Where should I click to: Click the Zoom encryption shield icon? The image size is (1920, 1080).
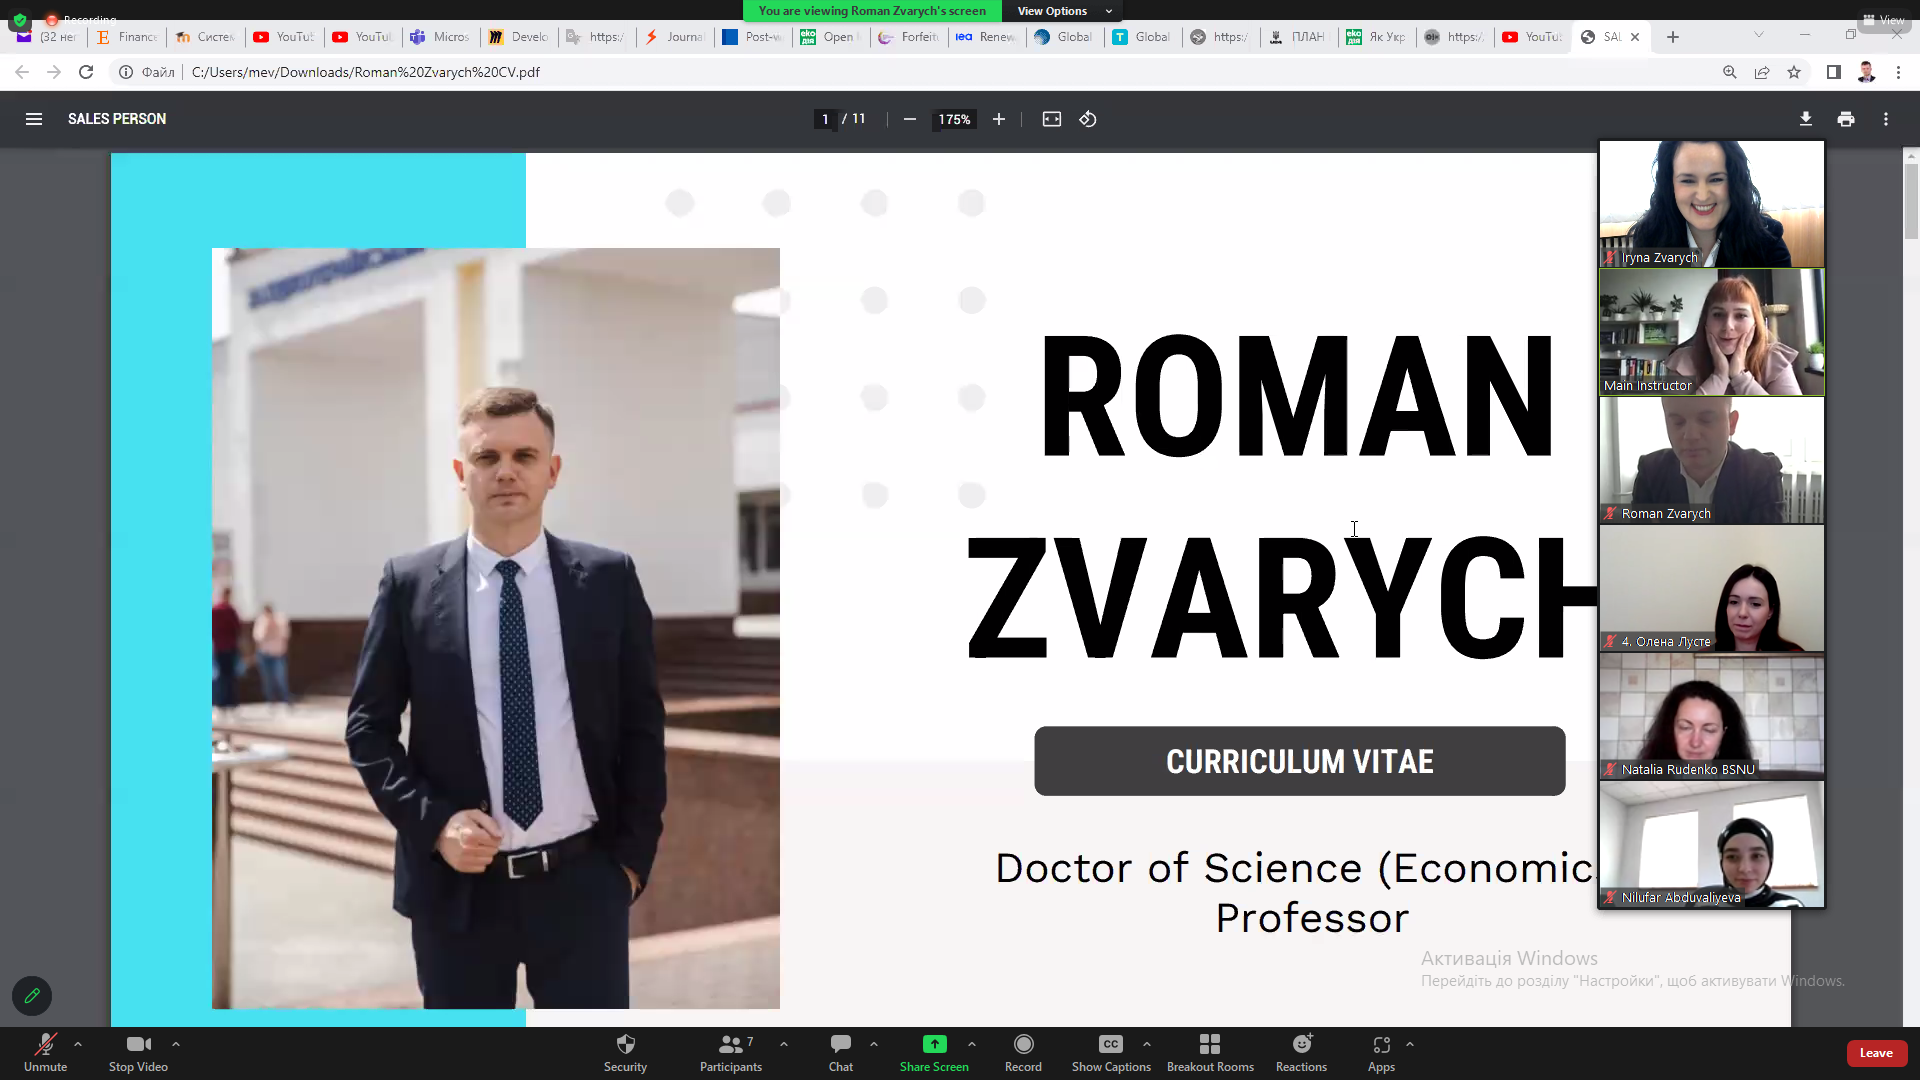tap(20, 19)
